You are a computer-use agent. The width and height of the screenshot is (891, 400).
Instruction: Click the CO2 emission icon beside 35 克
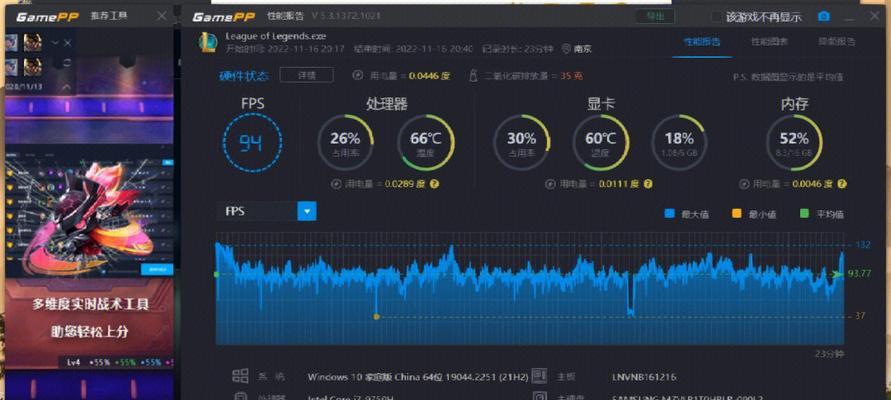[x=473, y=75]
